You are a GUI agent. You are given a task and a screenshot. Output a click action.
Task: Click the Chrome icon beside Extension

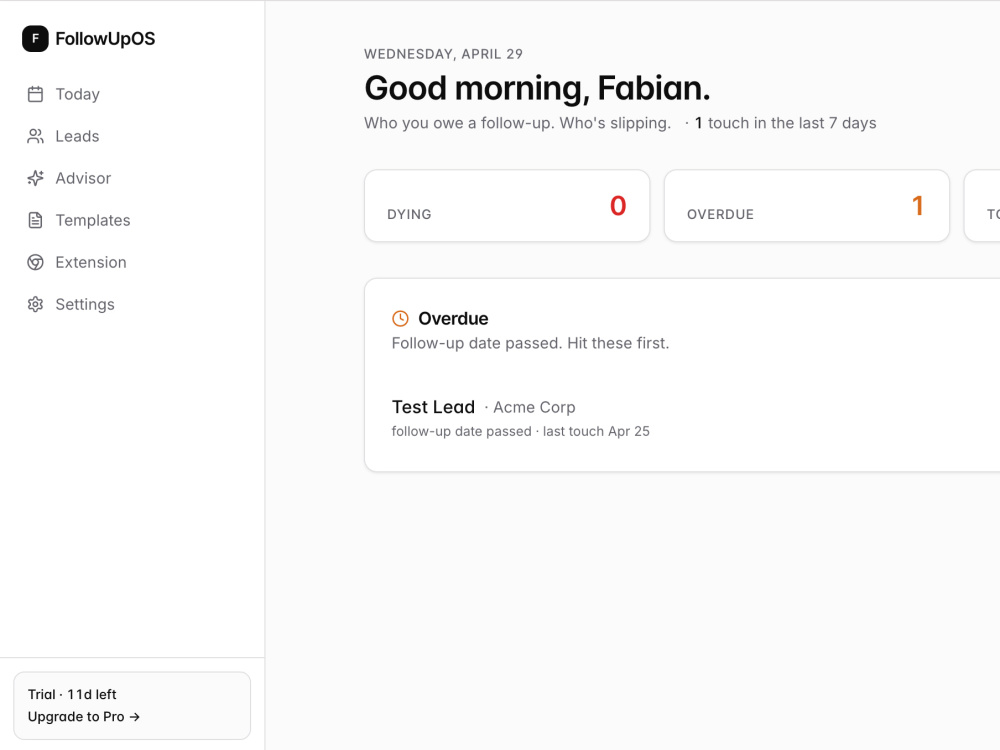click(x=36, y=263)
